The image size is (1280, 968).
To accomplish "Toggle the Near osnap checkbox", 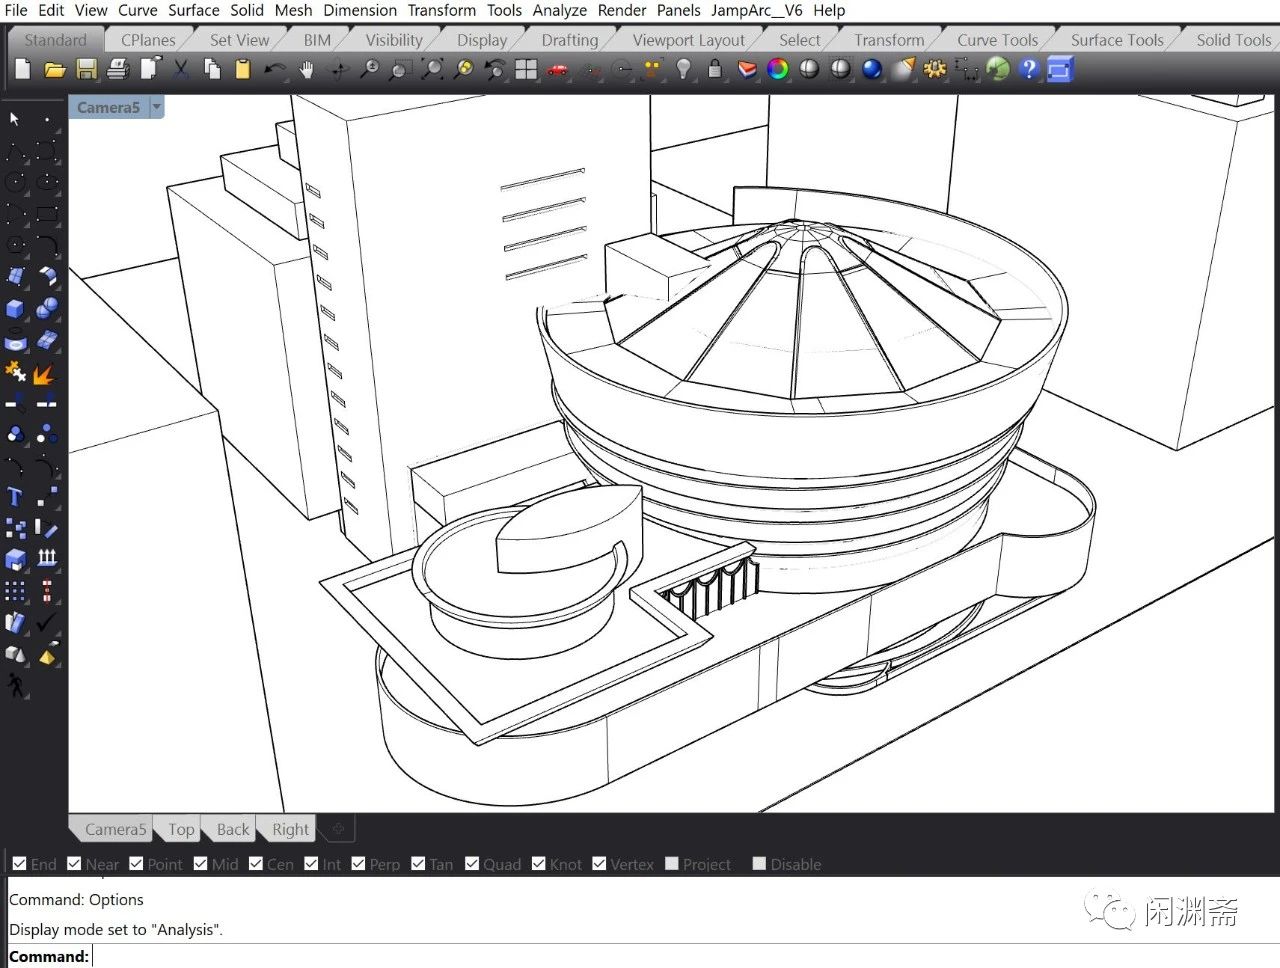I will (74, 864).
